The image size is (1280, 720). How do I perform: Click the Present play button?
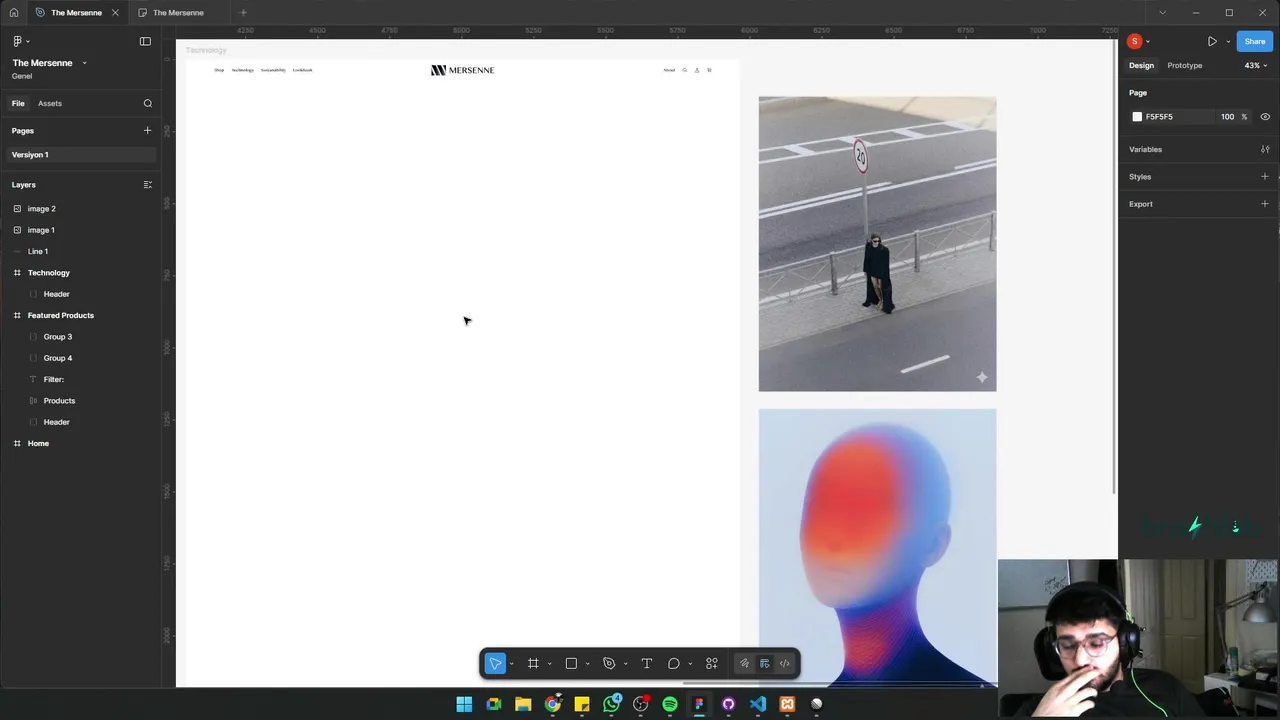[x=1212, y=41]
